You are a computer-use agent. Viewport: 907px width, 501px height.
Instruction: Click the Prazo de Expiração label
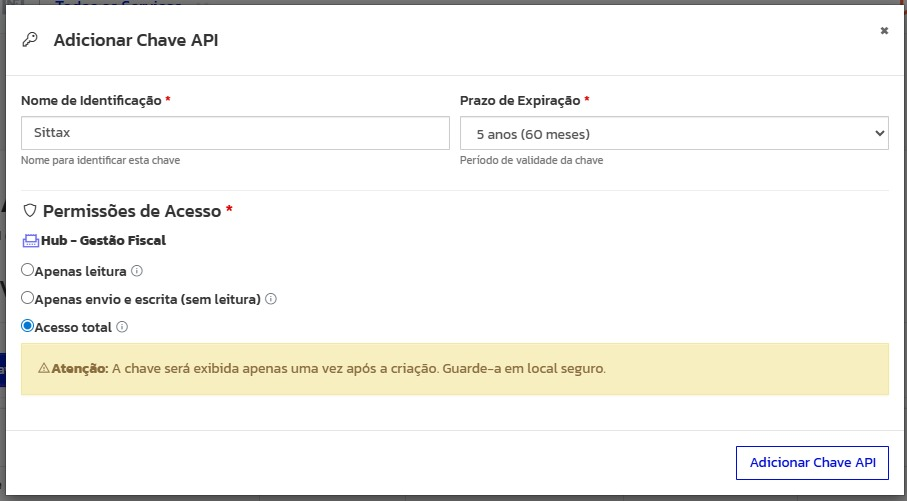(x=520, y=101)
